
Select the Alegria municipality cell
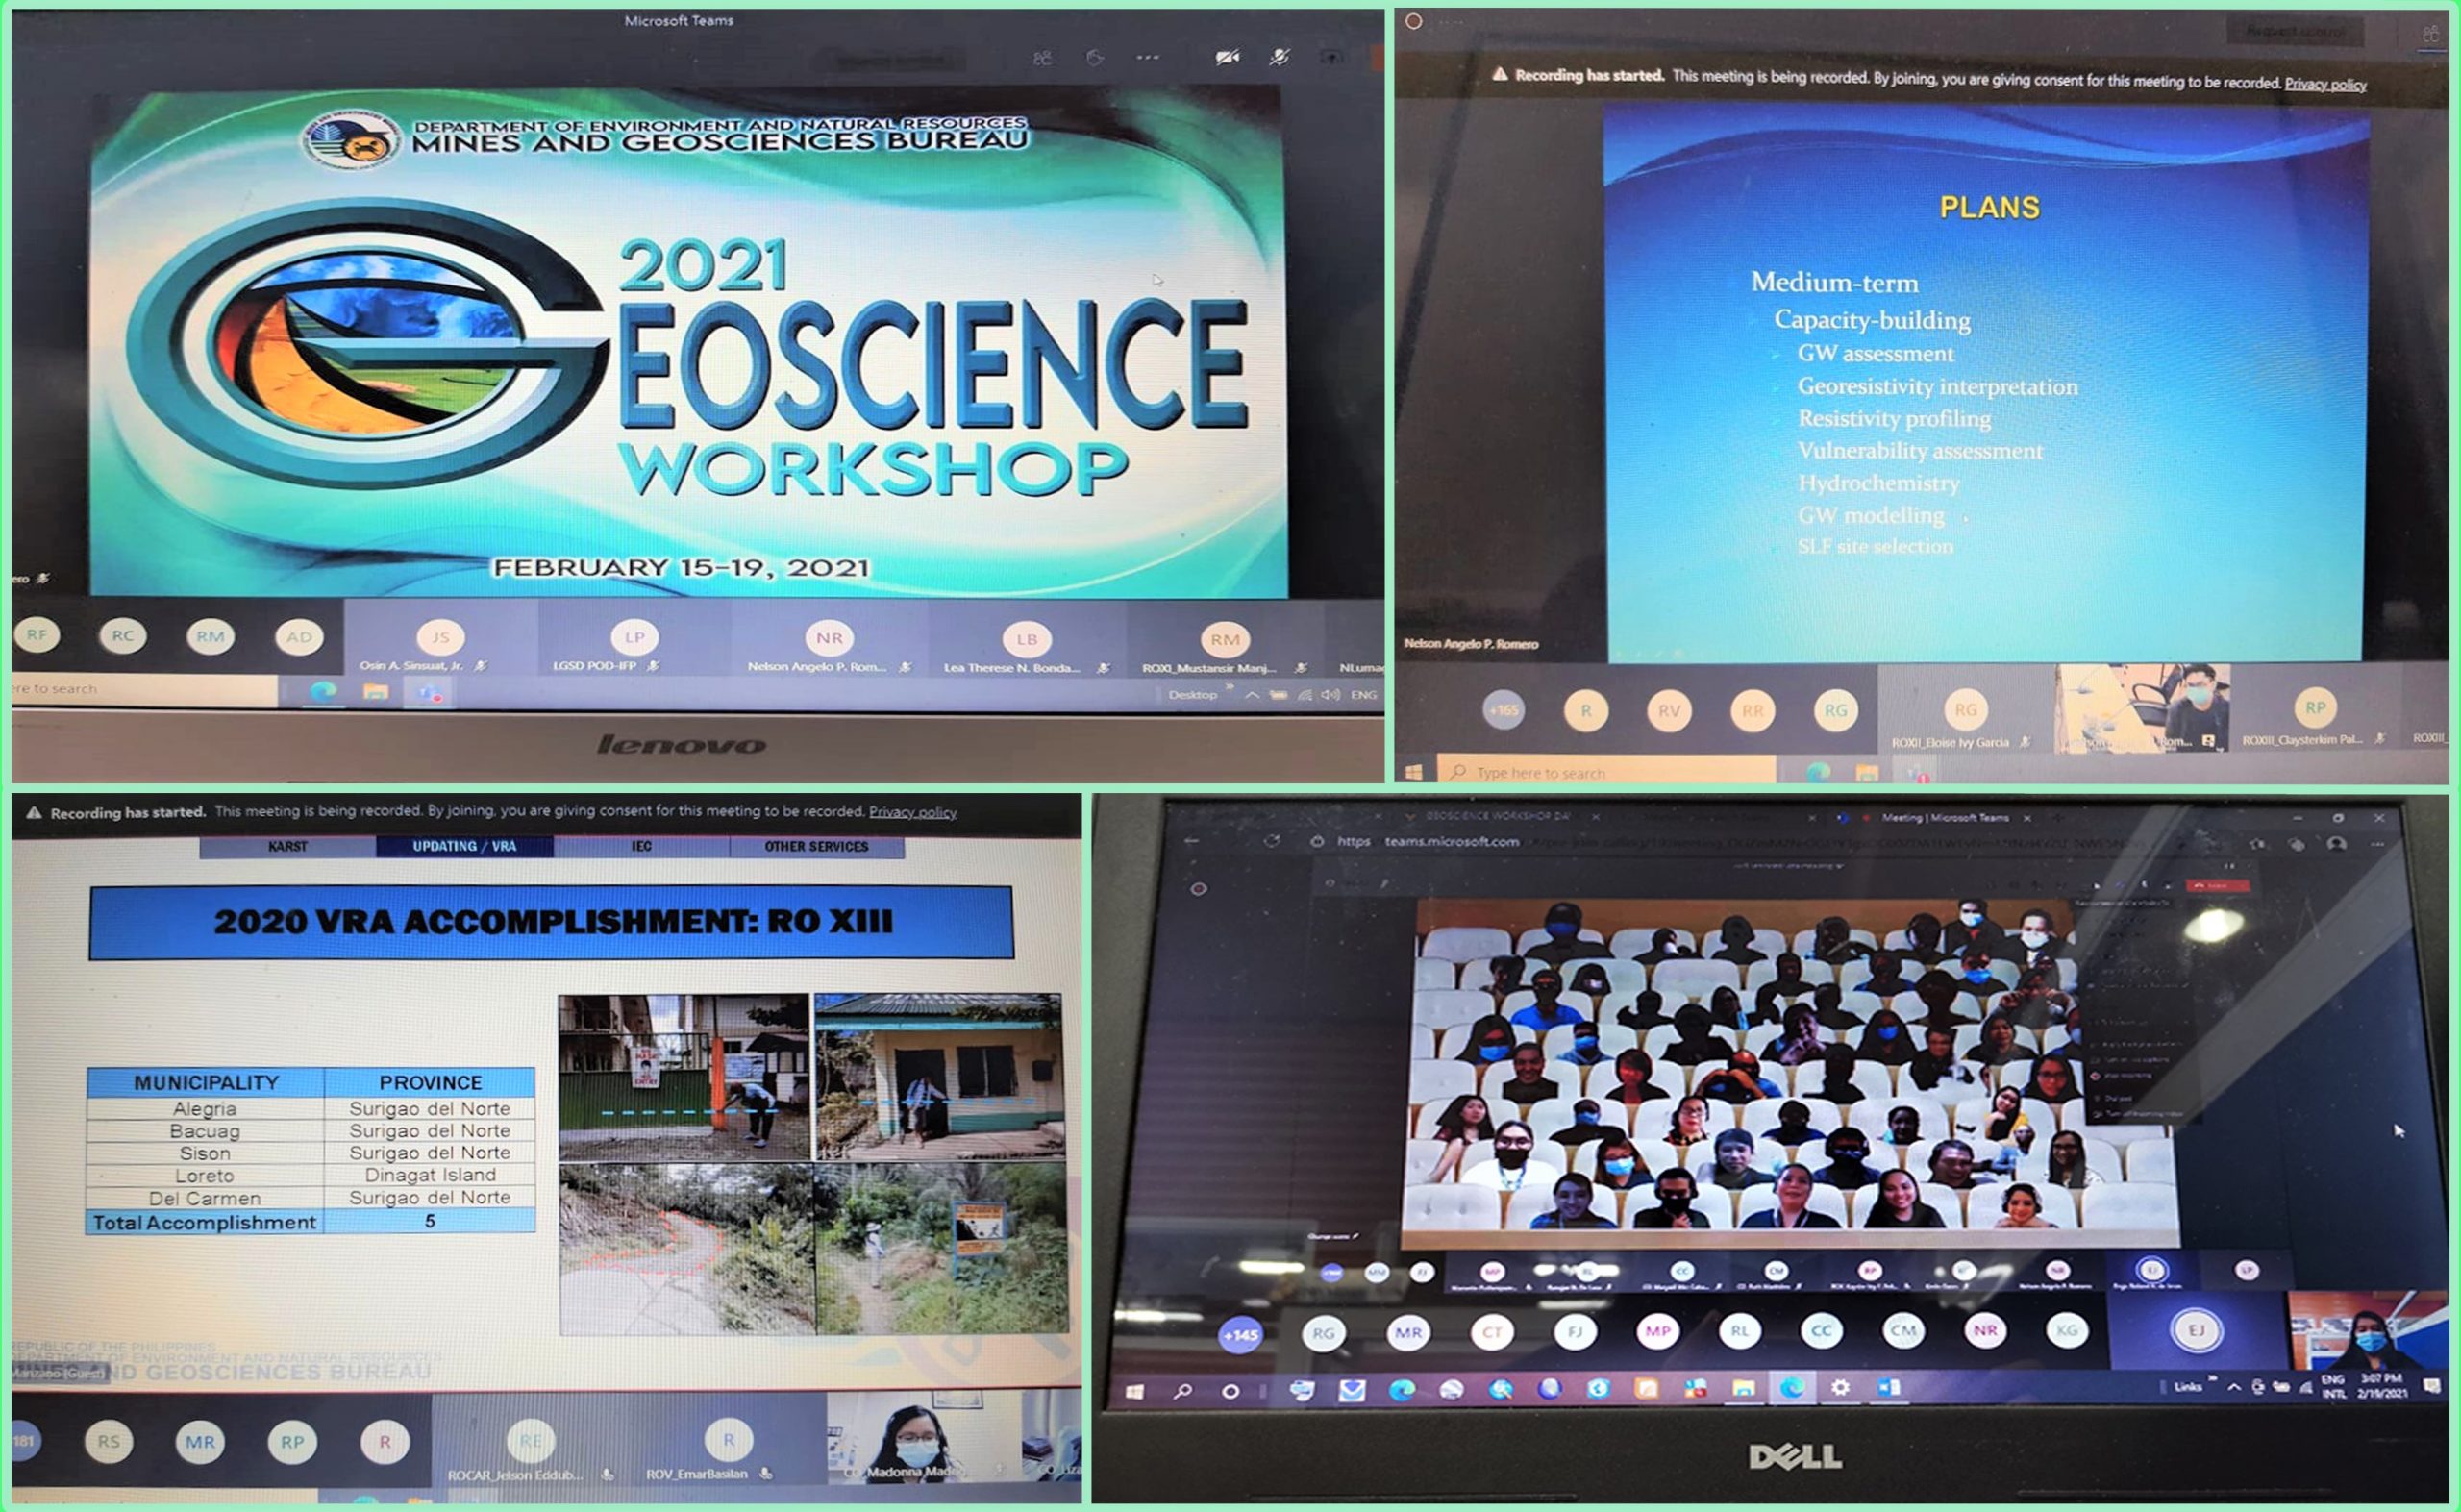click(205, 1108)
